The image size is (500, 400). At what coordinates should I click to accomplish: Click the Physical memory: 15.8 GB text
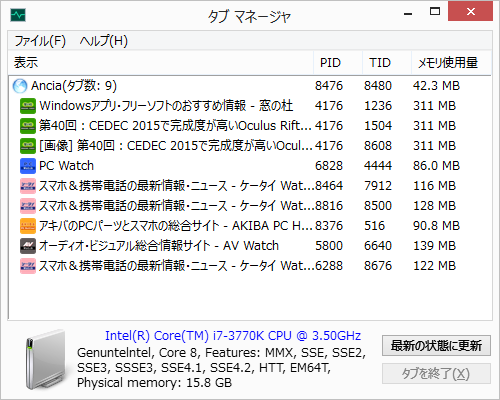[154, 383]
